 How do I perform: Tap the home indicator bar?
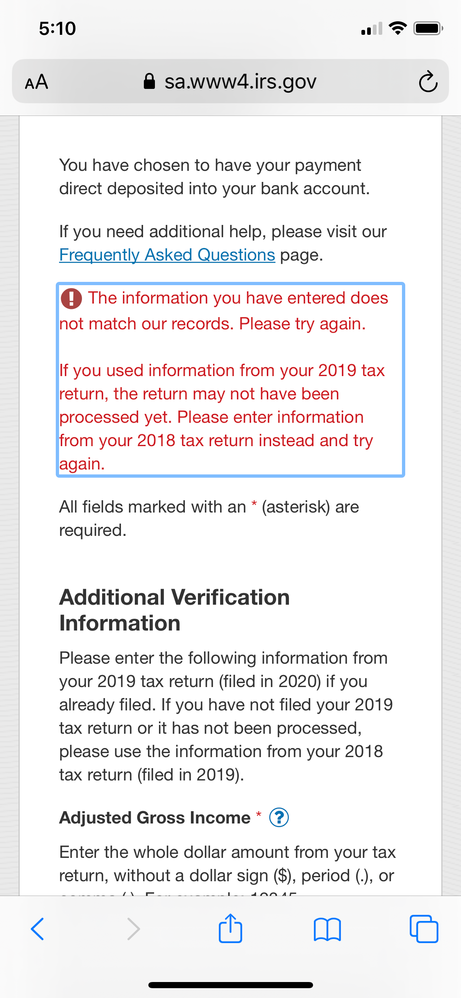[x=230, y=985]
